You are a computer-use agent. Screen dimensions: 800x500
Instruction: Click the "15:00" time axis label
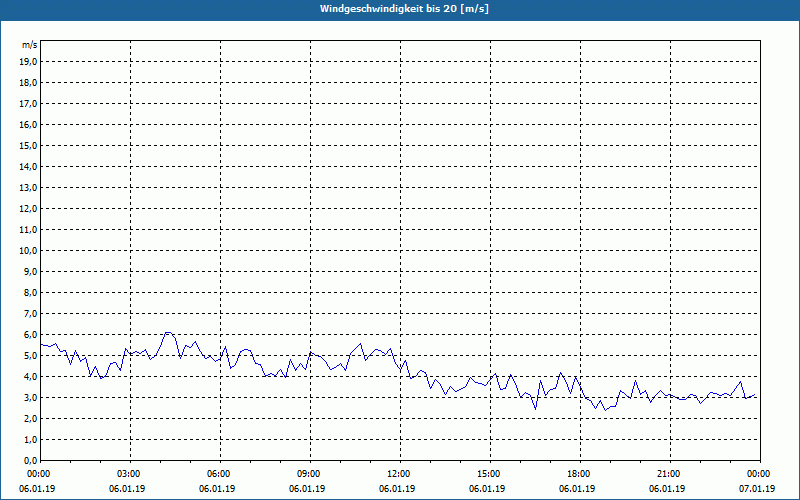point(490,474)
